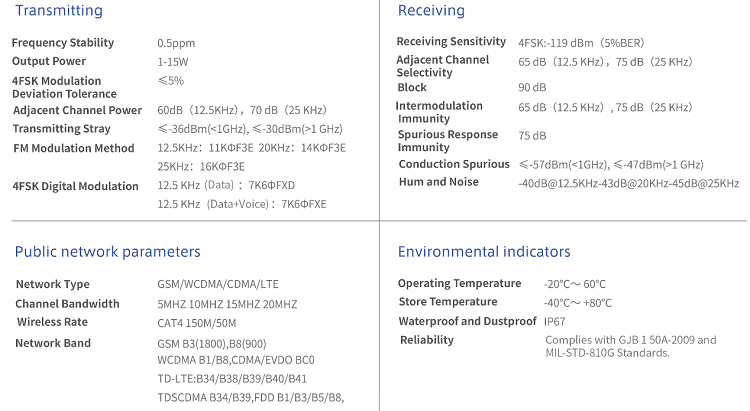Click the Network Band label
Image resolution: width=750 pixels, height=411 pixels.
click(53, 343)
